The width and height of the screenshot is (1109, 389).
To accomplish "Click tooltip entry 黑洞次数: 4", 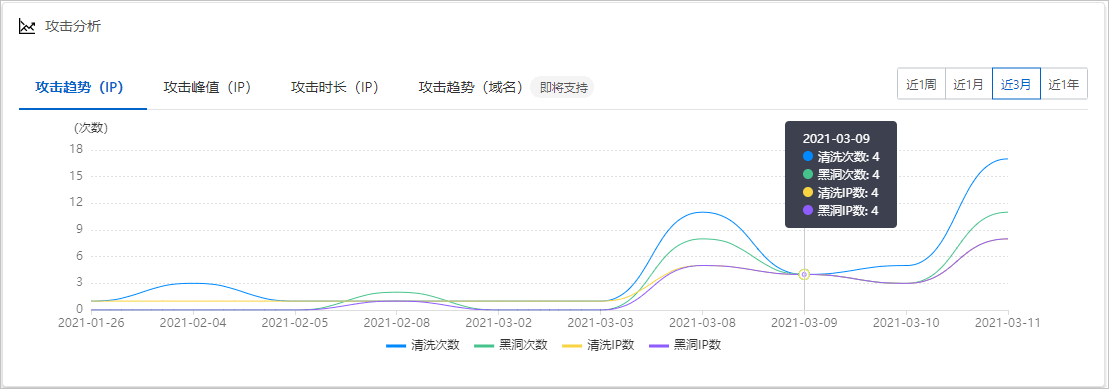I will pyautogui.click(x=841, y=175).
